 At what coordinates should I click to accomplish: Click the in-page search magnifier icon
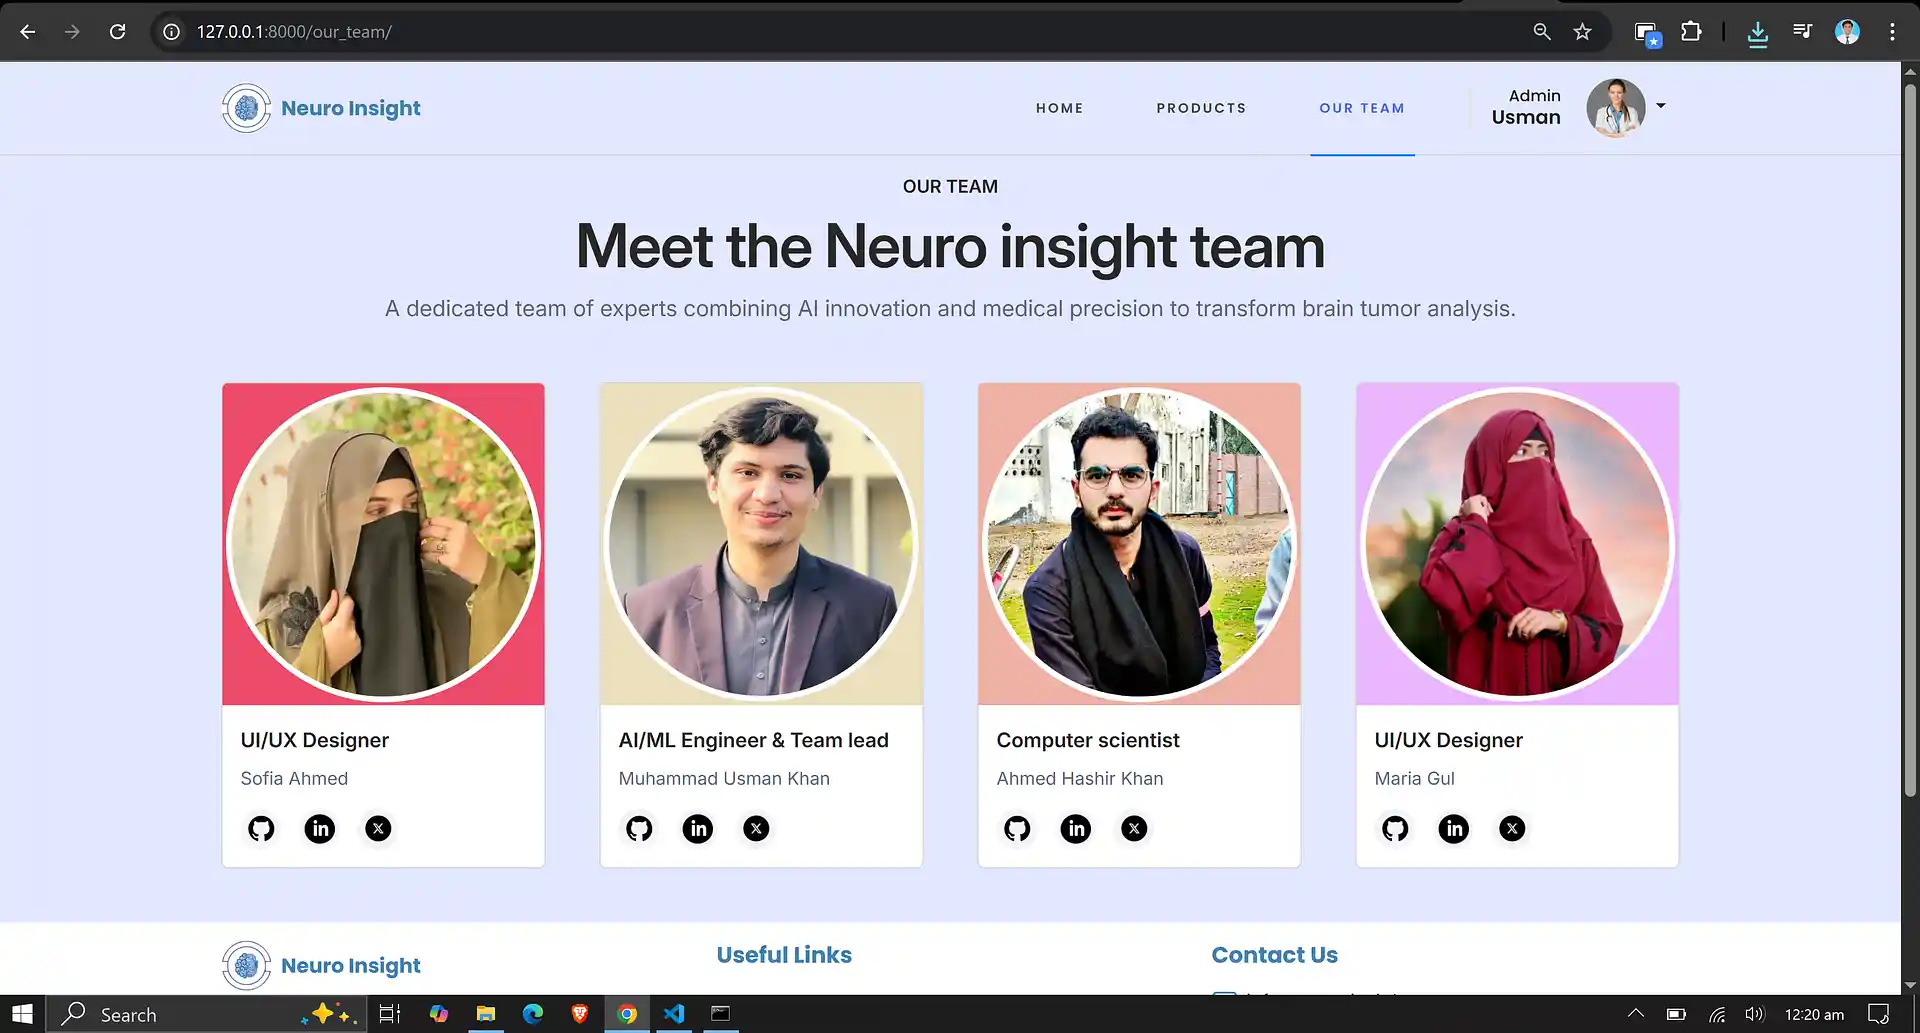pyautogui.click(x=1541, y=31)
